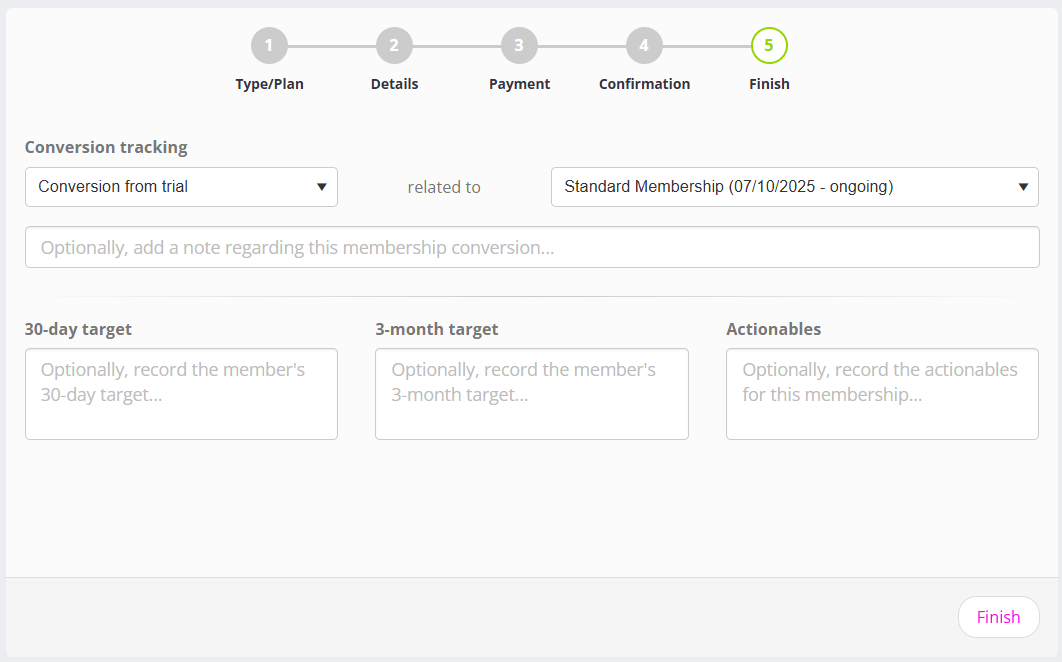Viewport: 1062px width, 662px height.
Task: Open the Standard Membership dropdown
Action: click(x=780, y=187)
